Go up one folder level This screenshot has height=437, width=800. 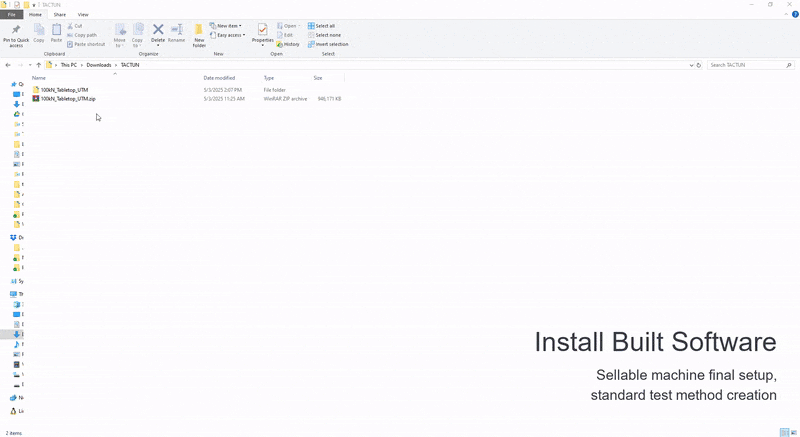tap(39, 65)
